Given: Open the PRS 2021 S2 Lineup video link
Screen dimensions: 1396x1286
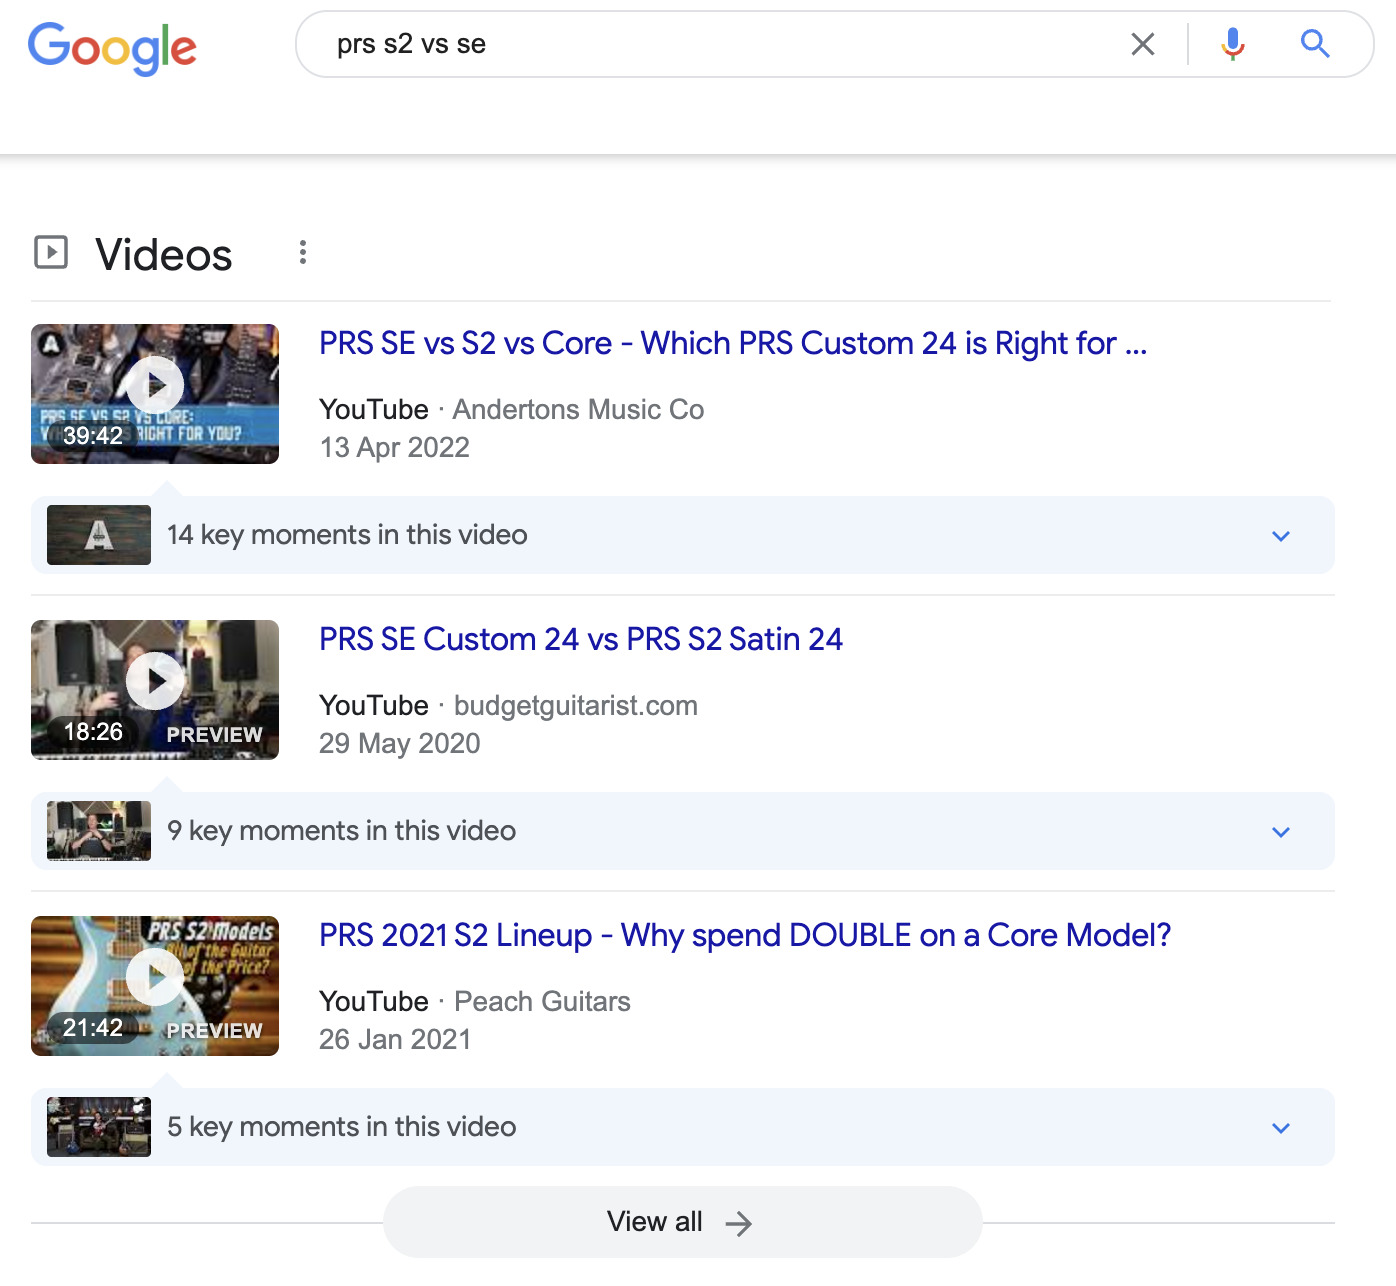Looking at the screenshot, I should (x=745, y=935).
